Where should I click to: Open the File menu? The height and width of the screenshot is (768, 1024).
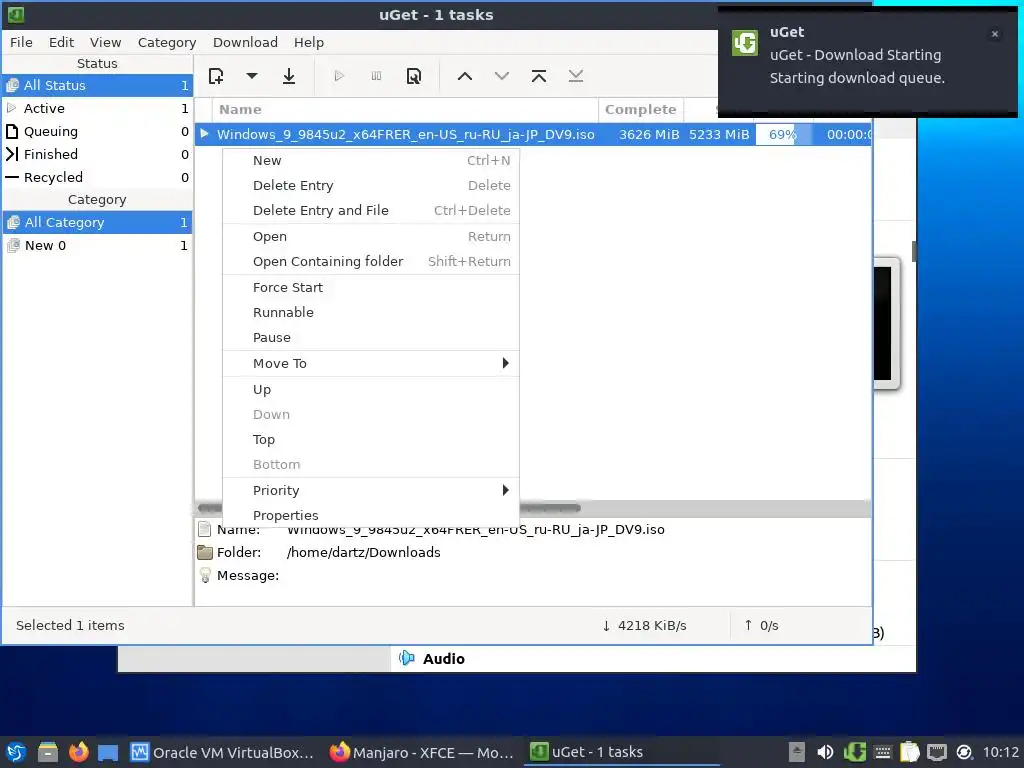pyautogui.click(x=21, y=42)
